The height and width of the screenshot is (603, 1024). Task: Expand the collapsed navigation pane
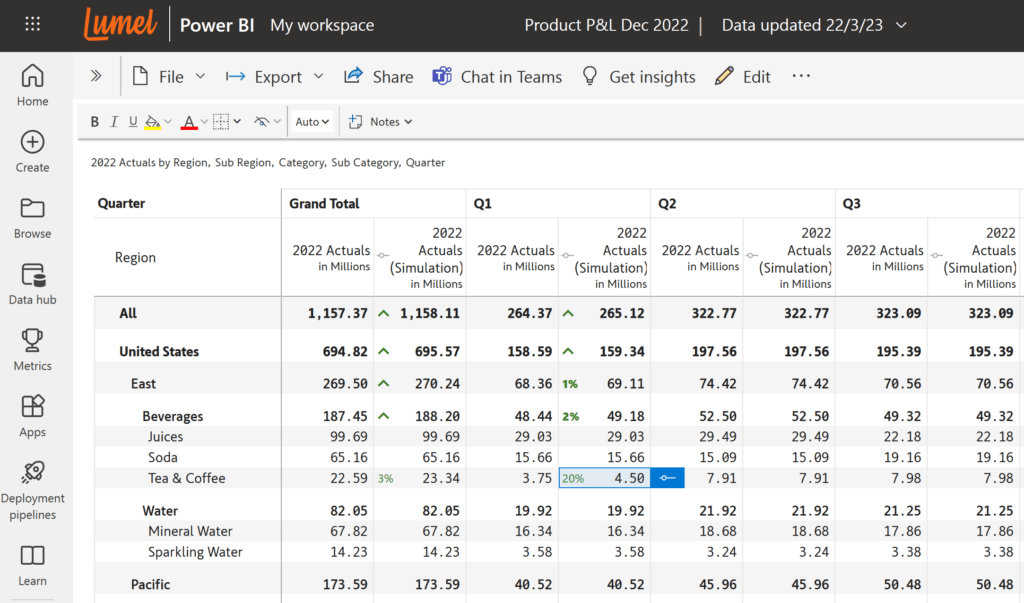(x=96, y=74)
